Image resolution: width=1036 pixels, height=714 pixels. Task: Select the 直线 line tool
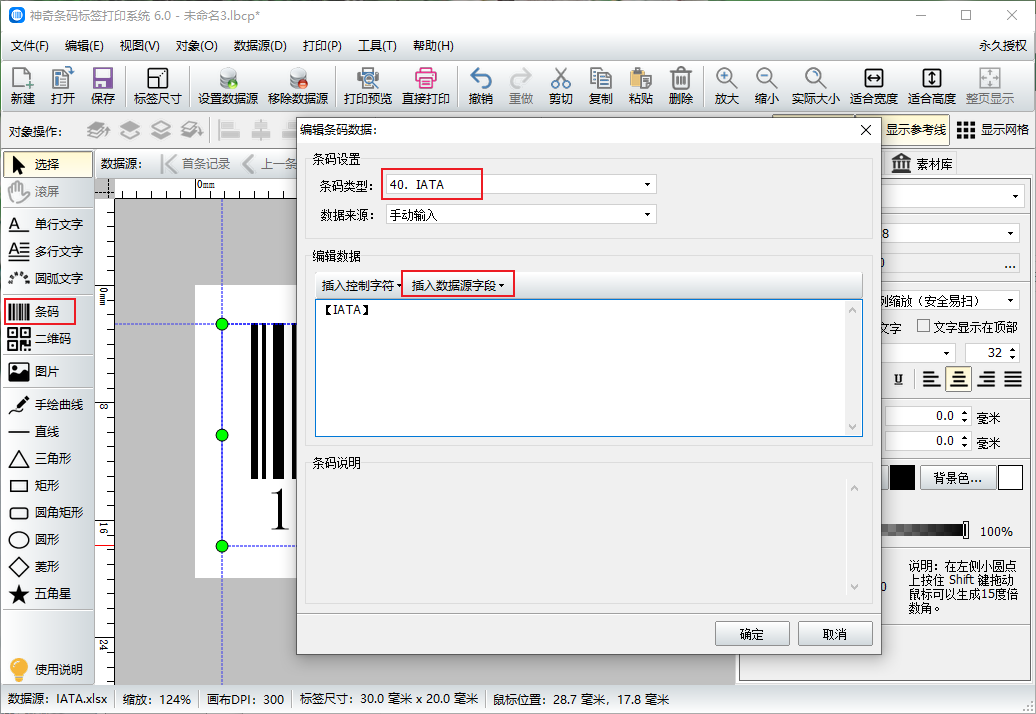(48, 432)
